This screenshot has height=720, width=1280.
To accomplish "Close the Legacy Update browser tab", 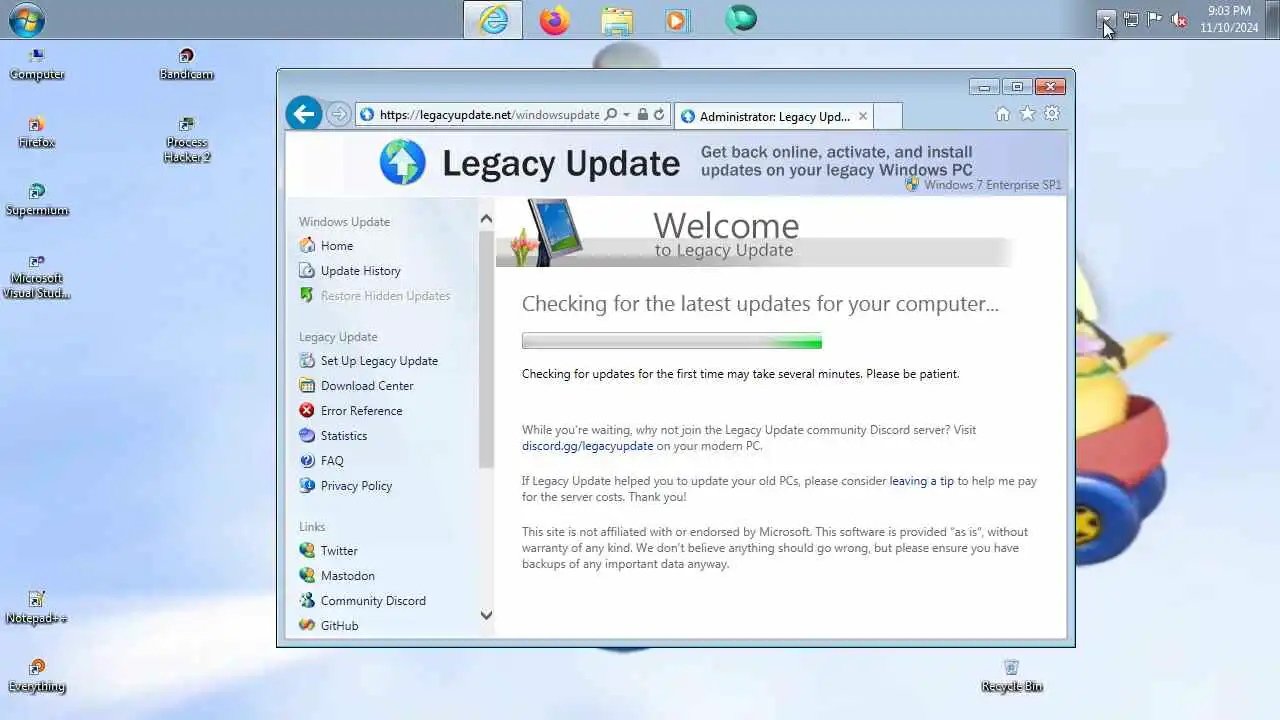I will click(x=863, y=116).
